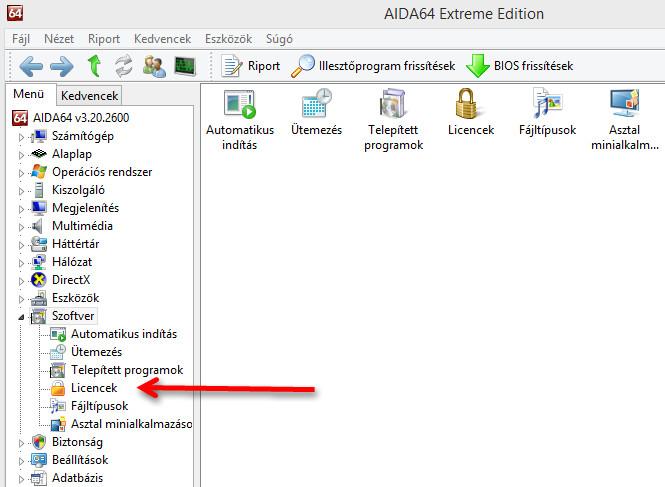665x487 pixels.
Task: Expand the Biztonság tree node
Action: (21, 443)
